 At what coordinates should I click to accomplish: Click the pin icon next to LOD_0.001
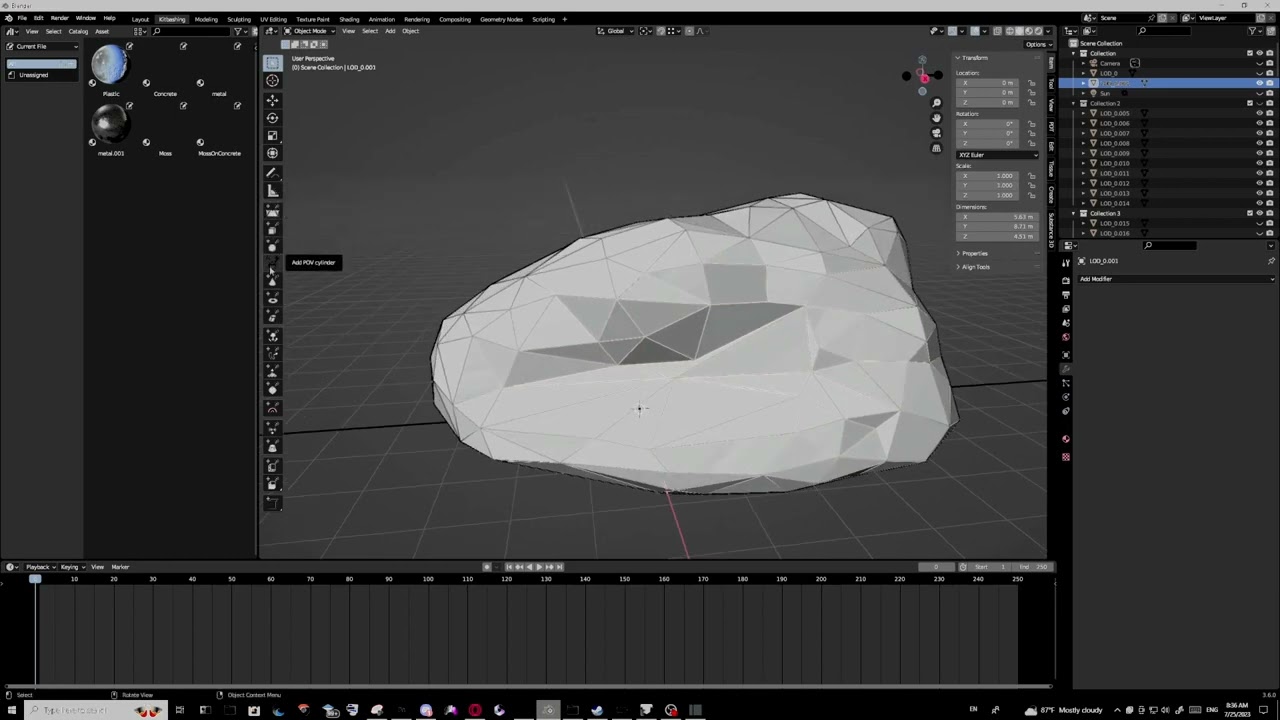pyautogui.click(x=1271, y=261)
